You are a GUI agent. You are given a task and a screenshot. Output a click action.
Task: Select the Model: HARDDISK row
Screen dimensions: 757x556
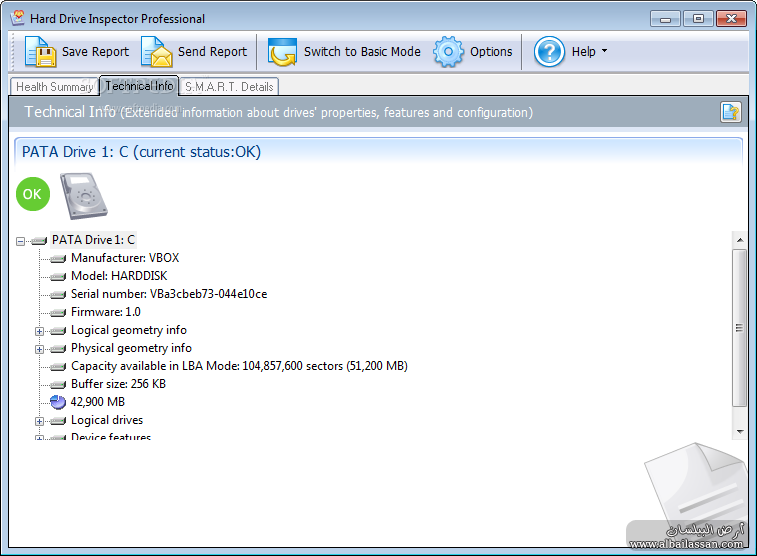pyautogui.click(x=119, y=276)
